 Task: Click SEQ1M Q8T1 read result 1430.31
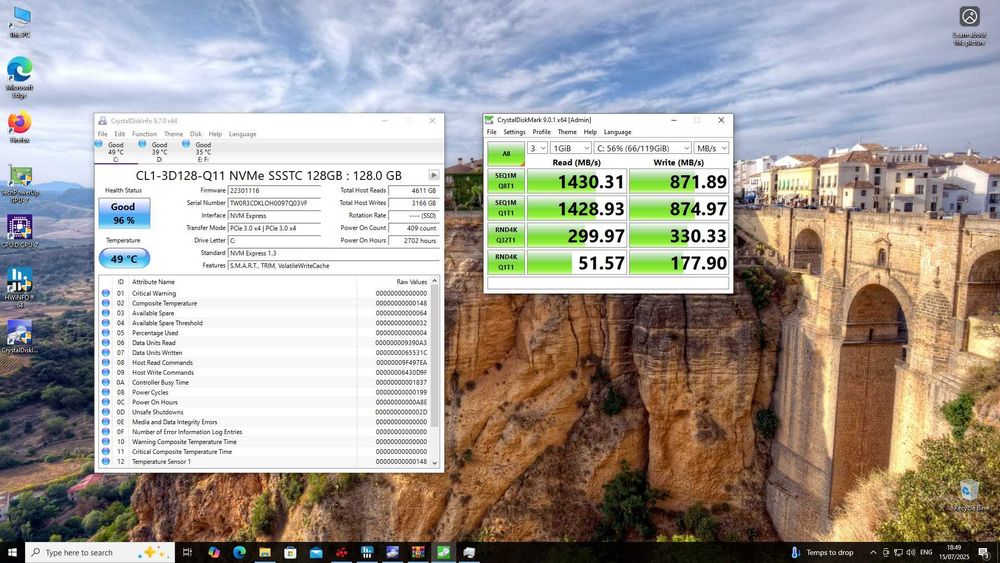tap(577, 181)
